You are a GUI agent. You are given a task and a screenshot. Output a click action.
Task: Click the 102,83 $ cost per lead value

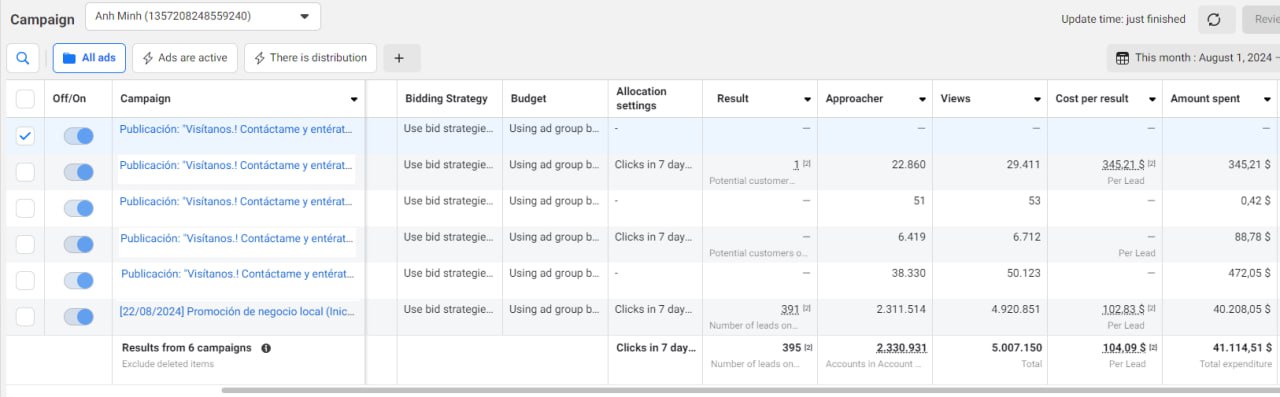[x=1123, y=310]
